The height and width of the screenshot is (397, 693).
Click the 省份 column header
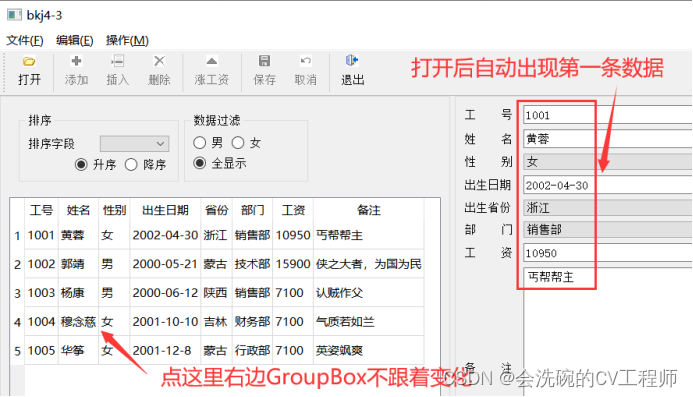click(x=217, y=210)
